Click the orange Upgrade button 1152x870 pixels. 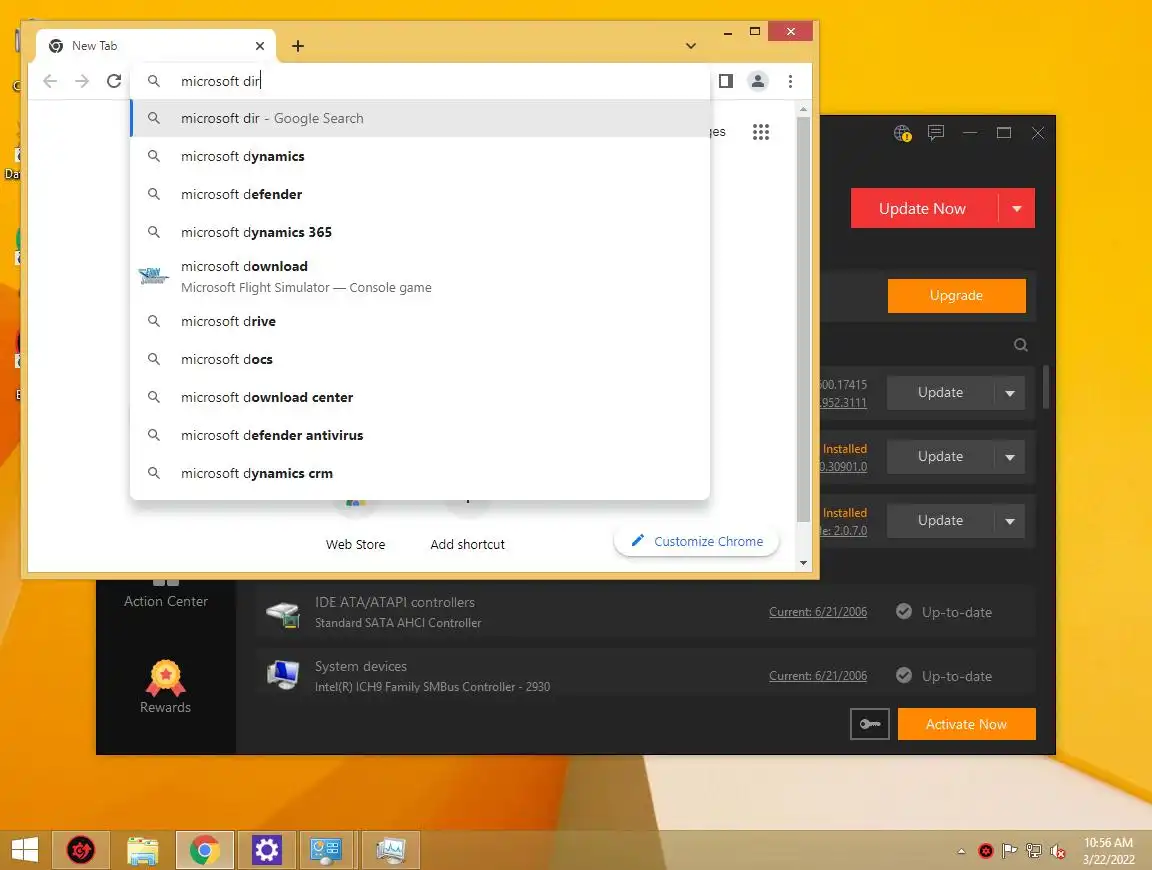pyautogui.click(x=957, y=295)
